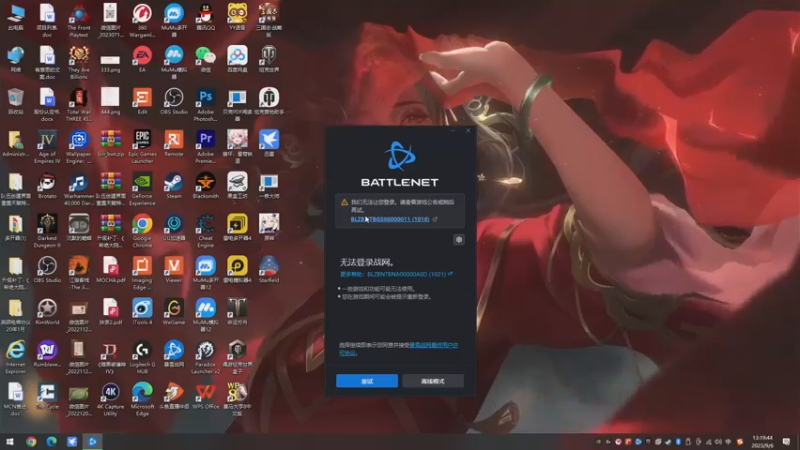Select the Starfield desktop icon
Image resolution: width=800 pixels, height=450 pixels.
pos(269,269)
